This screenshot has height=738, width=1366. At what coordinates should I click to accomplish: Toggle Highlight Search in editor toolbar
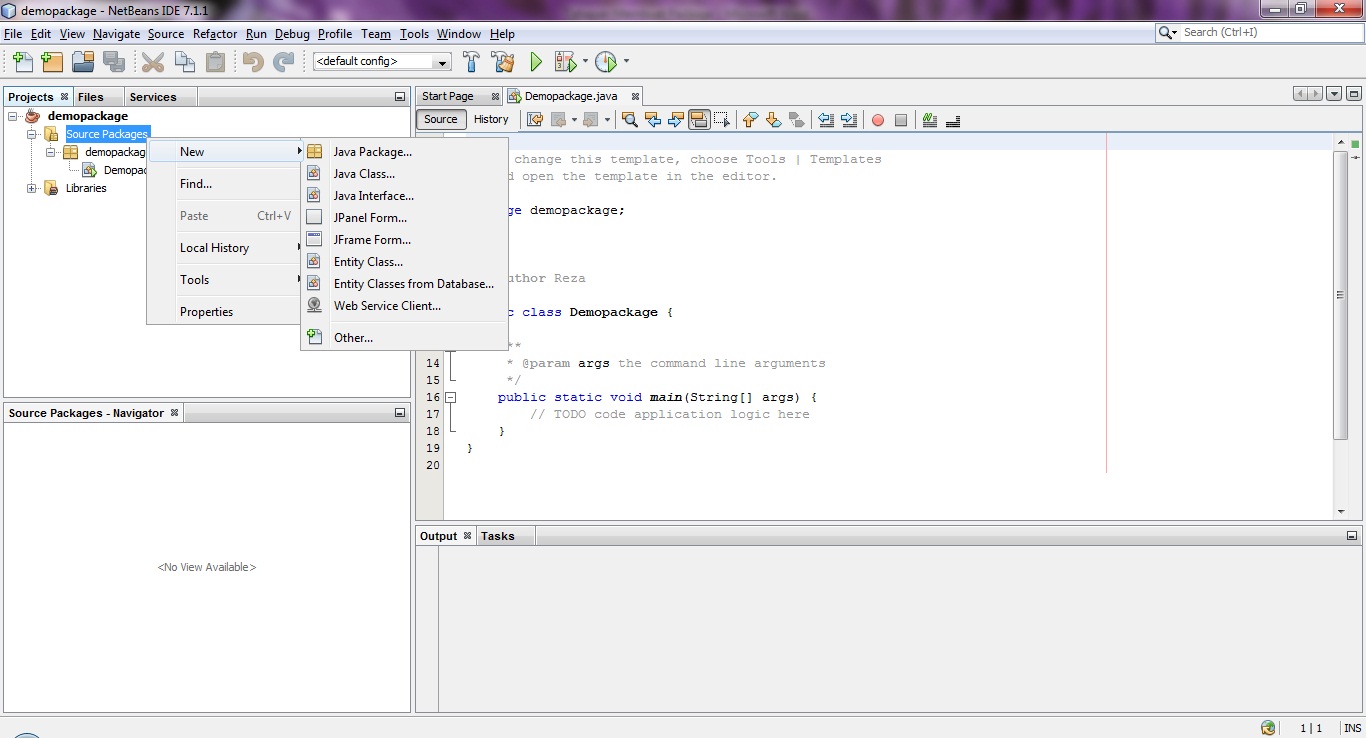coord(697,119)
